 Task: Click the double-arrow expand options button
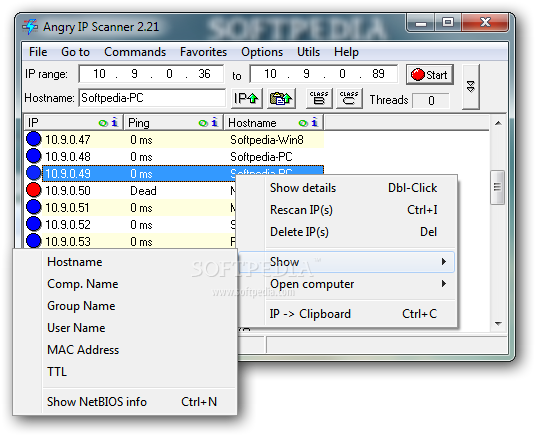tap(471, 87)
